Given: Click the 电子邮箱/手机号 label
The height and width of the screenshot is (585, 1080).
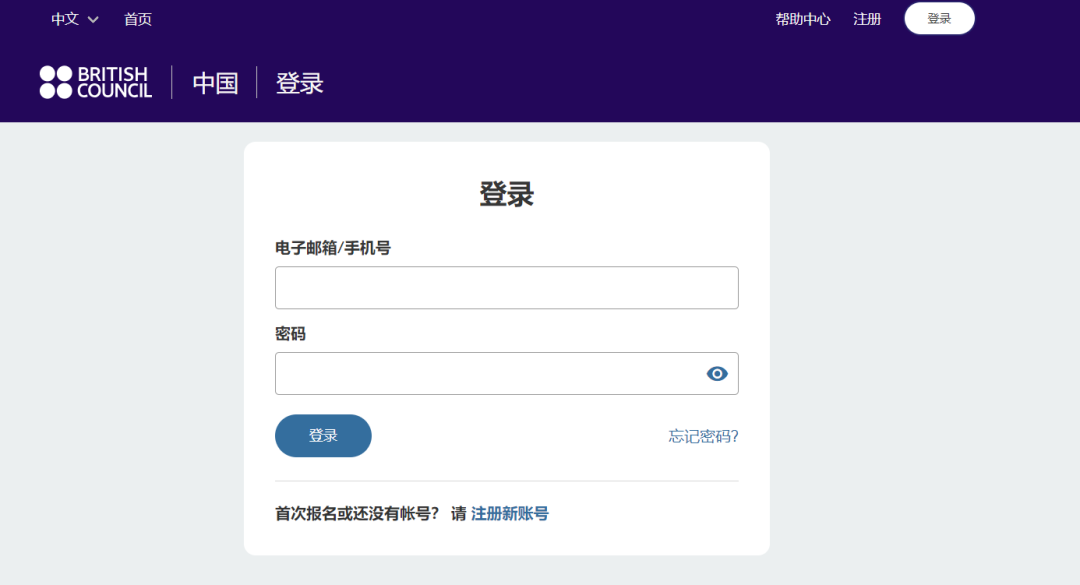Looking at the screenshot, I should tap(333, 248).
